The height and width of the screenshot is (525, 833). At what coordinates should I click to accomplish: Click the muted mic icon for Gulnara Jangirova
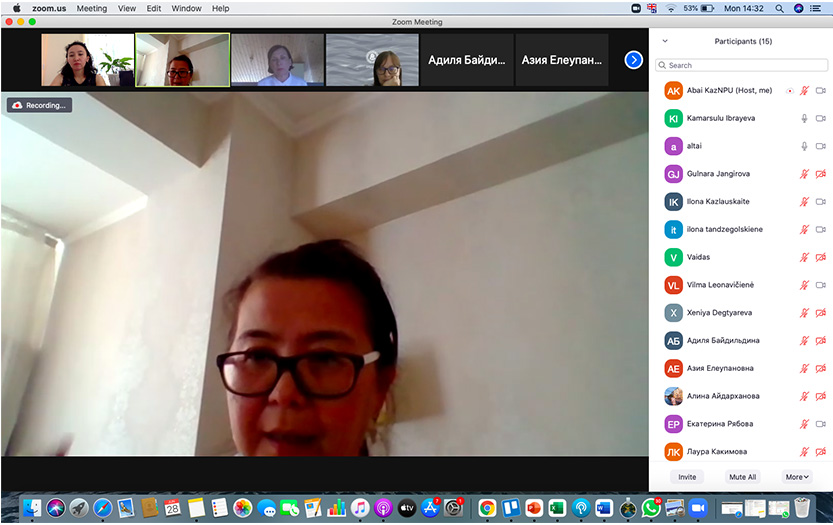[x=804, y=174]
